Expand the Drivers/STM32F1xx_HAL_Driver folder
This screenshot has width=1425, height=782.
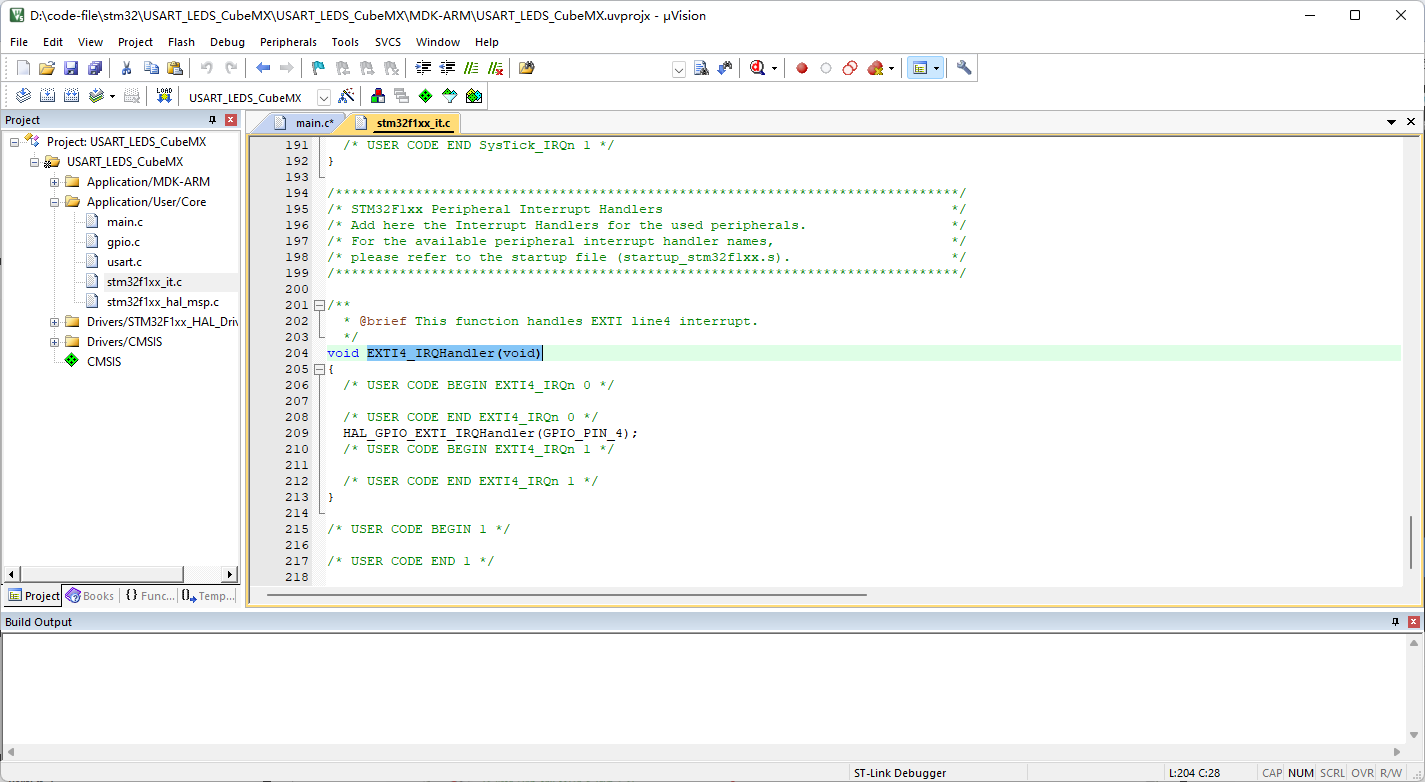[55, 322]
